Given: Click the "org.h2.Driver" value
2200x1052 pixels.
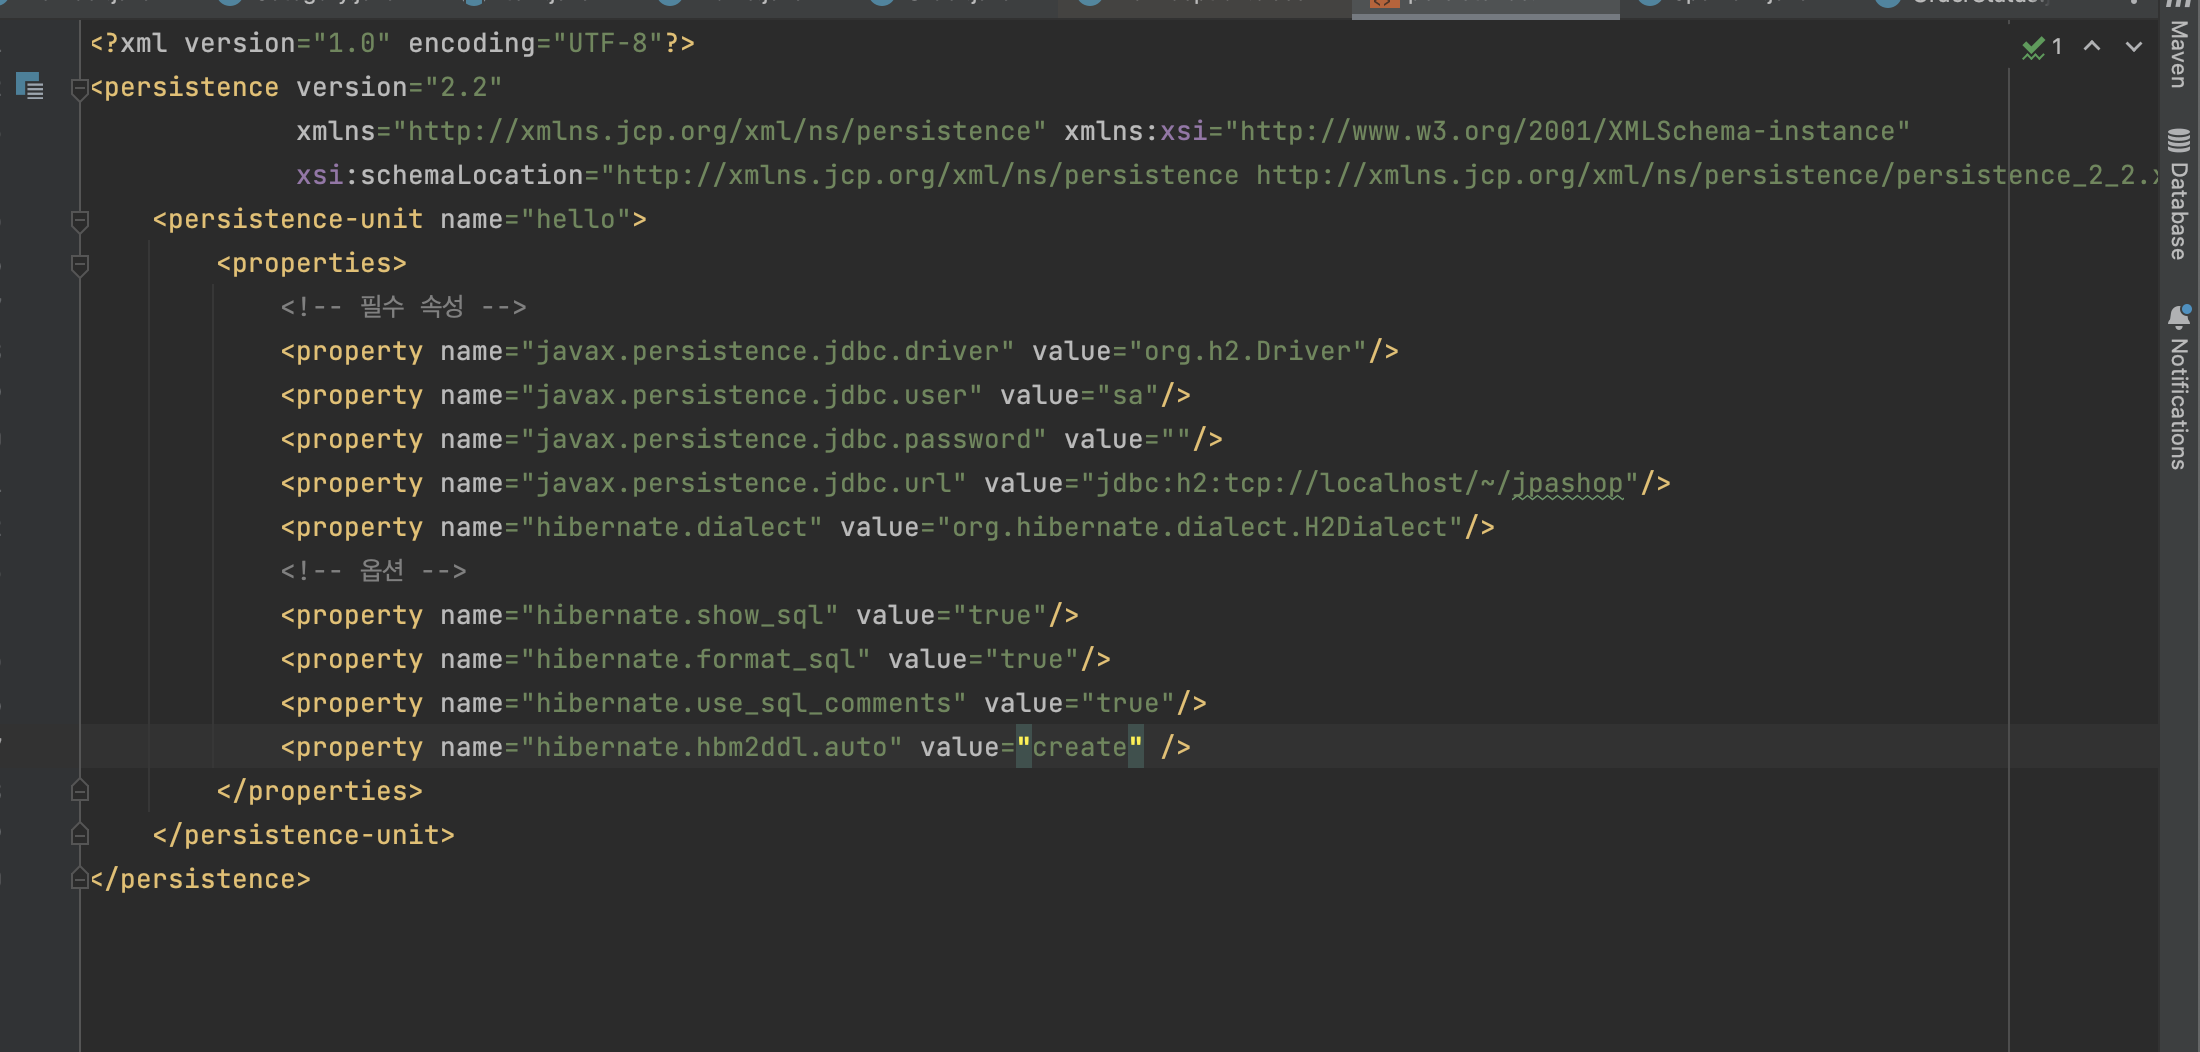Looking at the screenshot, I should point(1248,352).
